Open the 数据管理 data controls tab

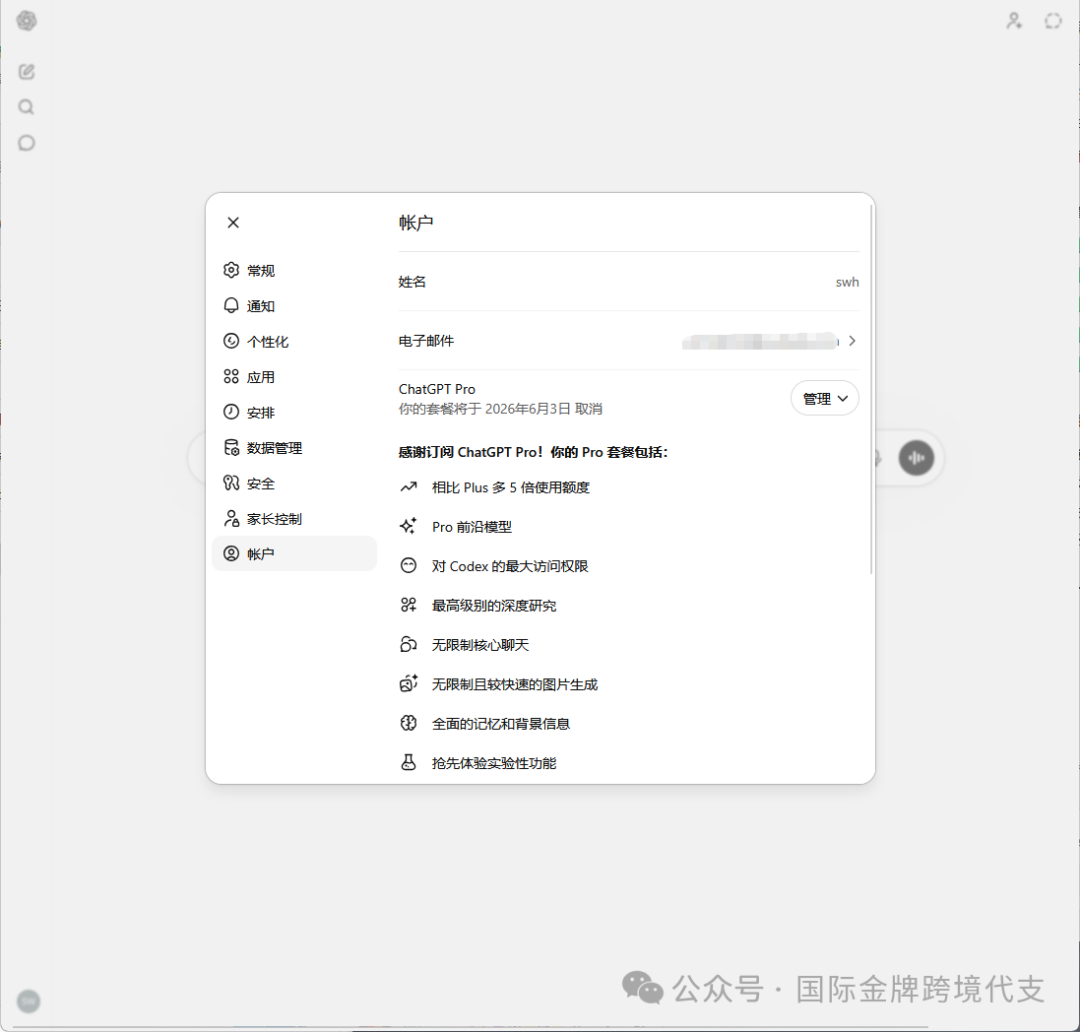click(294, 448)
